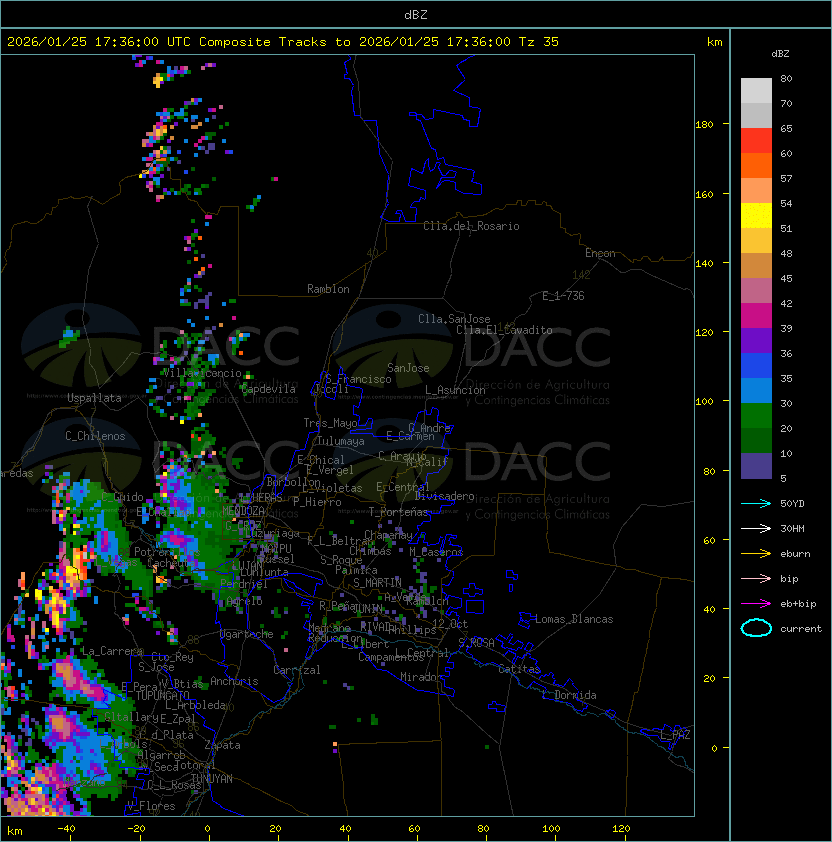Click the 'Zapata' map label
The height and width of the screenshot is (842, 832).
point(222,745)
